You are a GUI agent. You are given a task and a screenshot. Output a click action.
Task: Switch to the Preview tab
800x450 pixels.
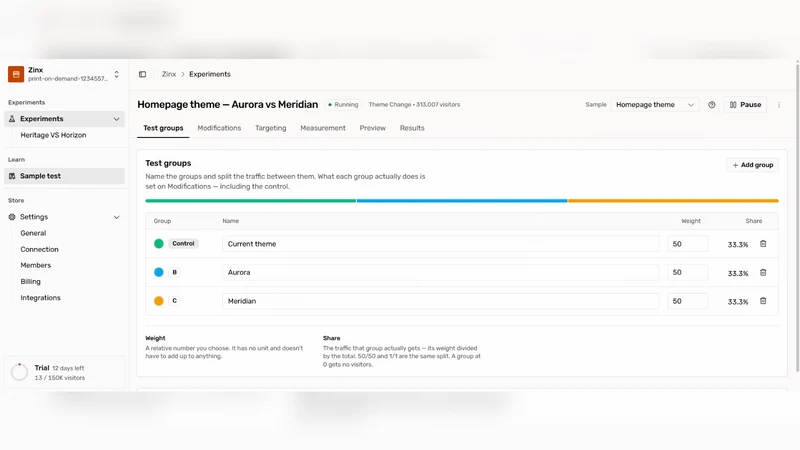(x=372, y=128)
